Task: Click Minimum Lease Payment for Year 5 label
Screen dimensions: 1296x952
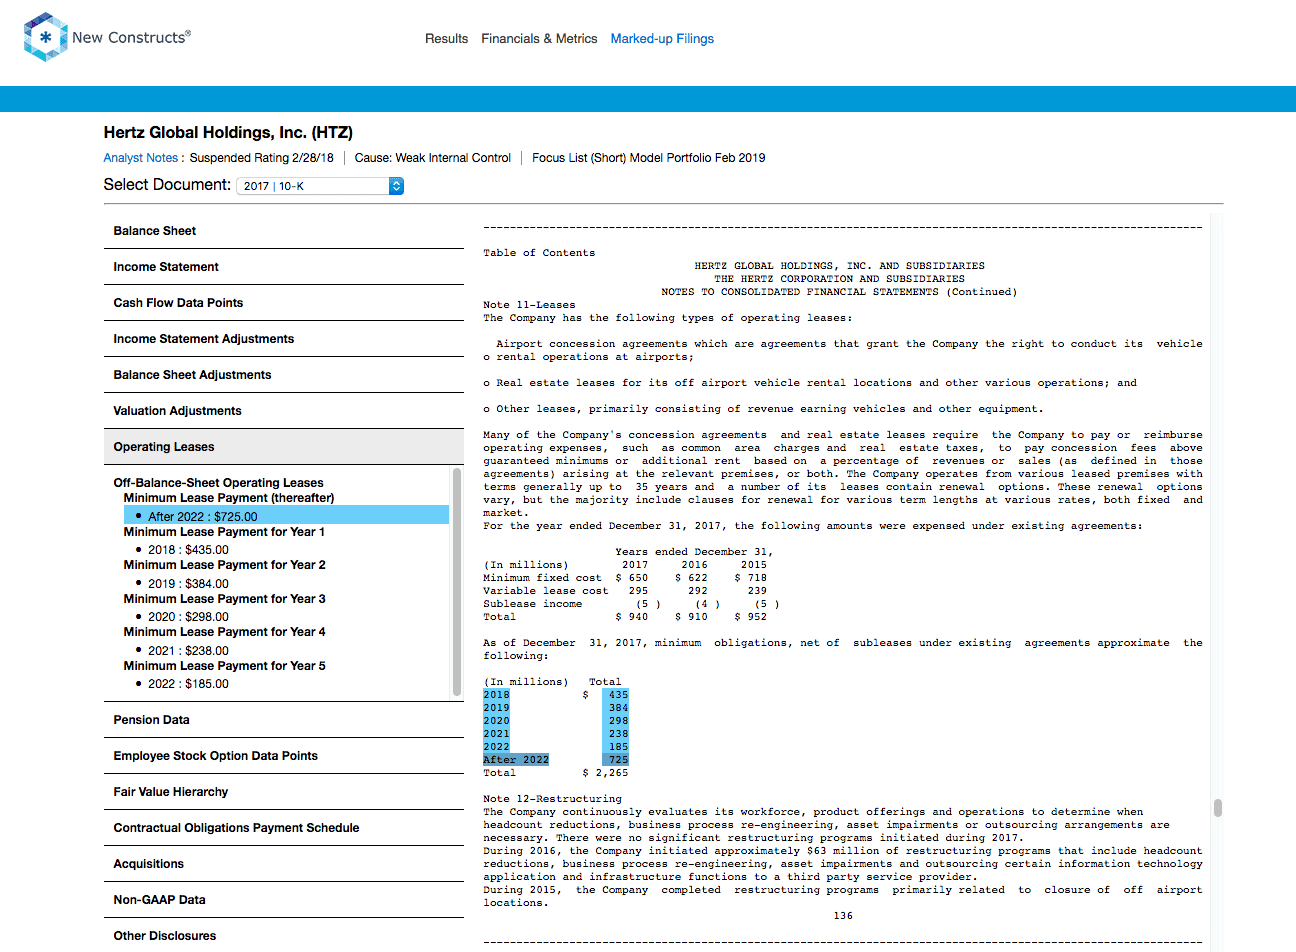Action: [224, 666]
